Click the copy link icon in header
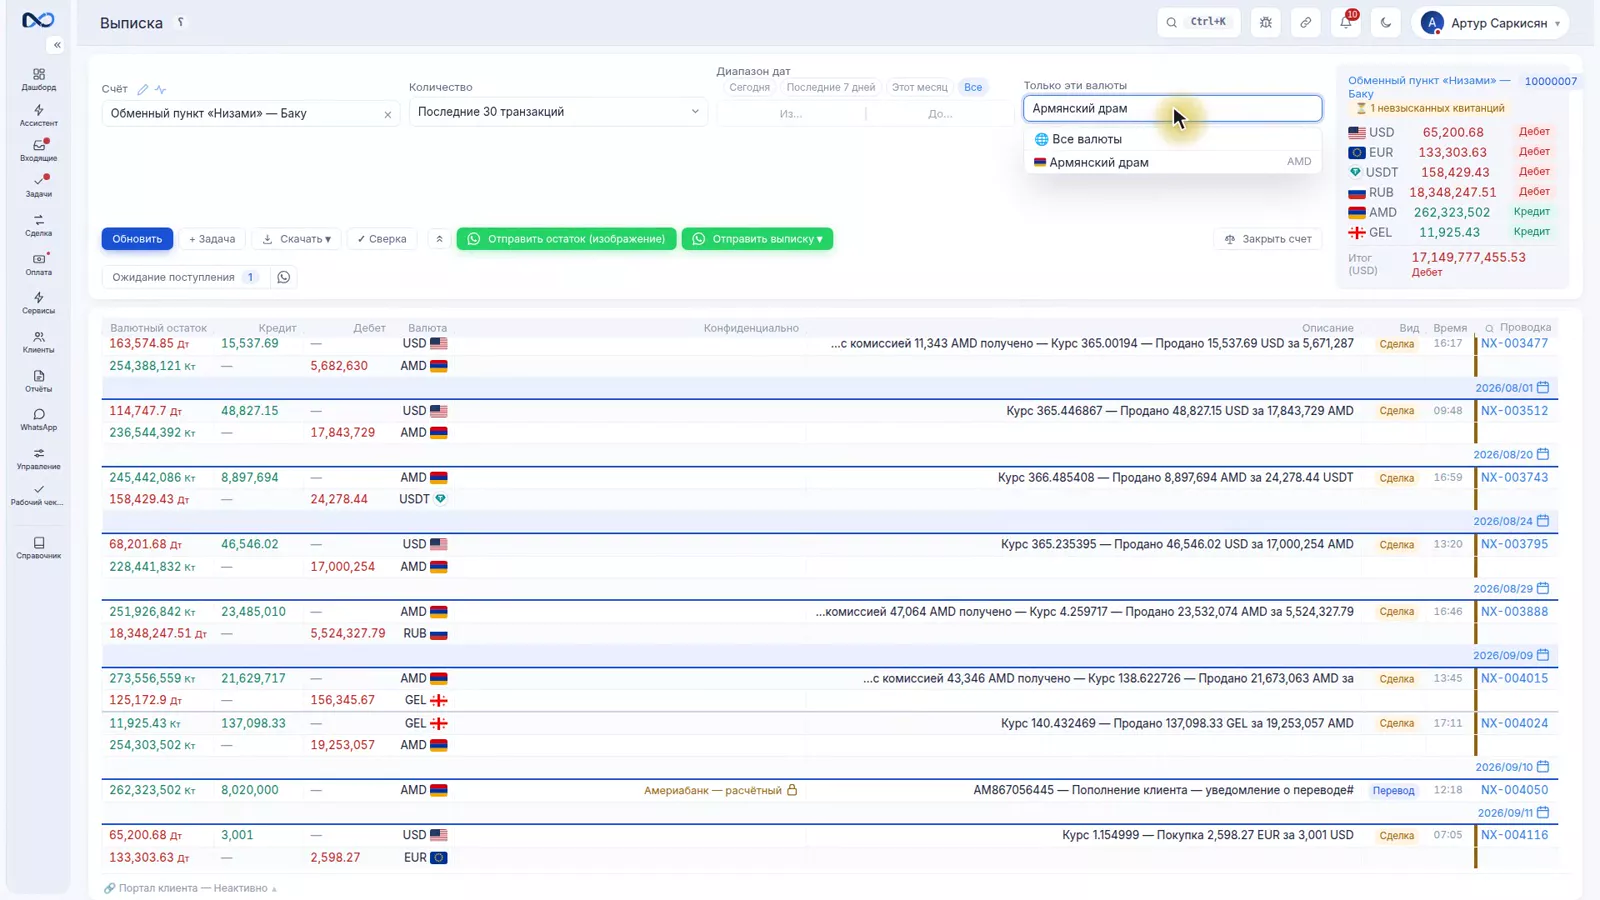This screenshot has height=900, width=1600. coord(1306,22)
